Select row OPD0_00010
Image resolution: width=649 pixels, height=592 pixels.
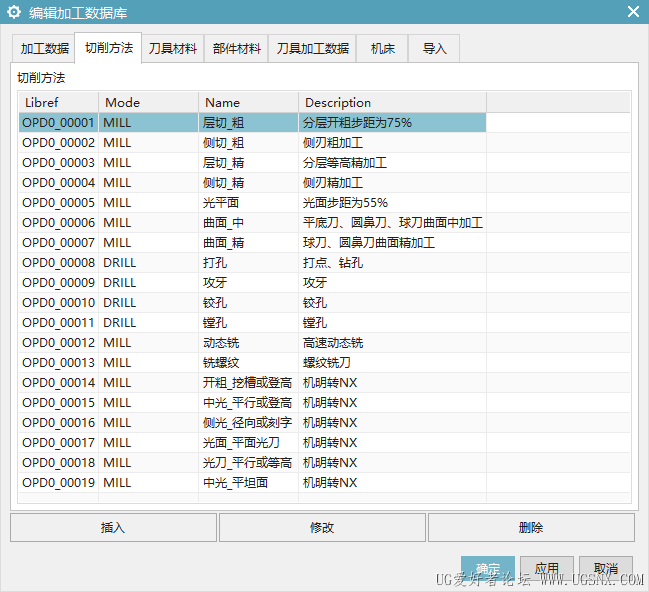252,303
